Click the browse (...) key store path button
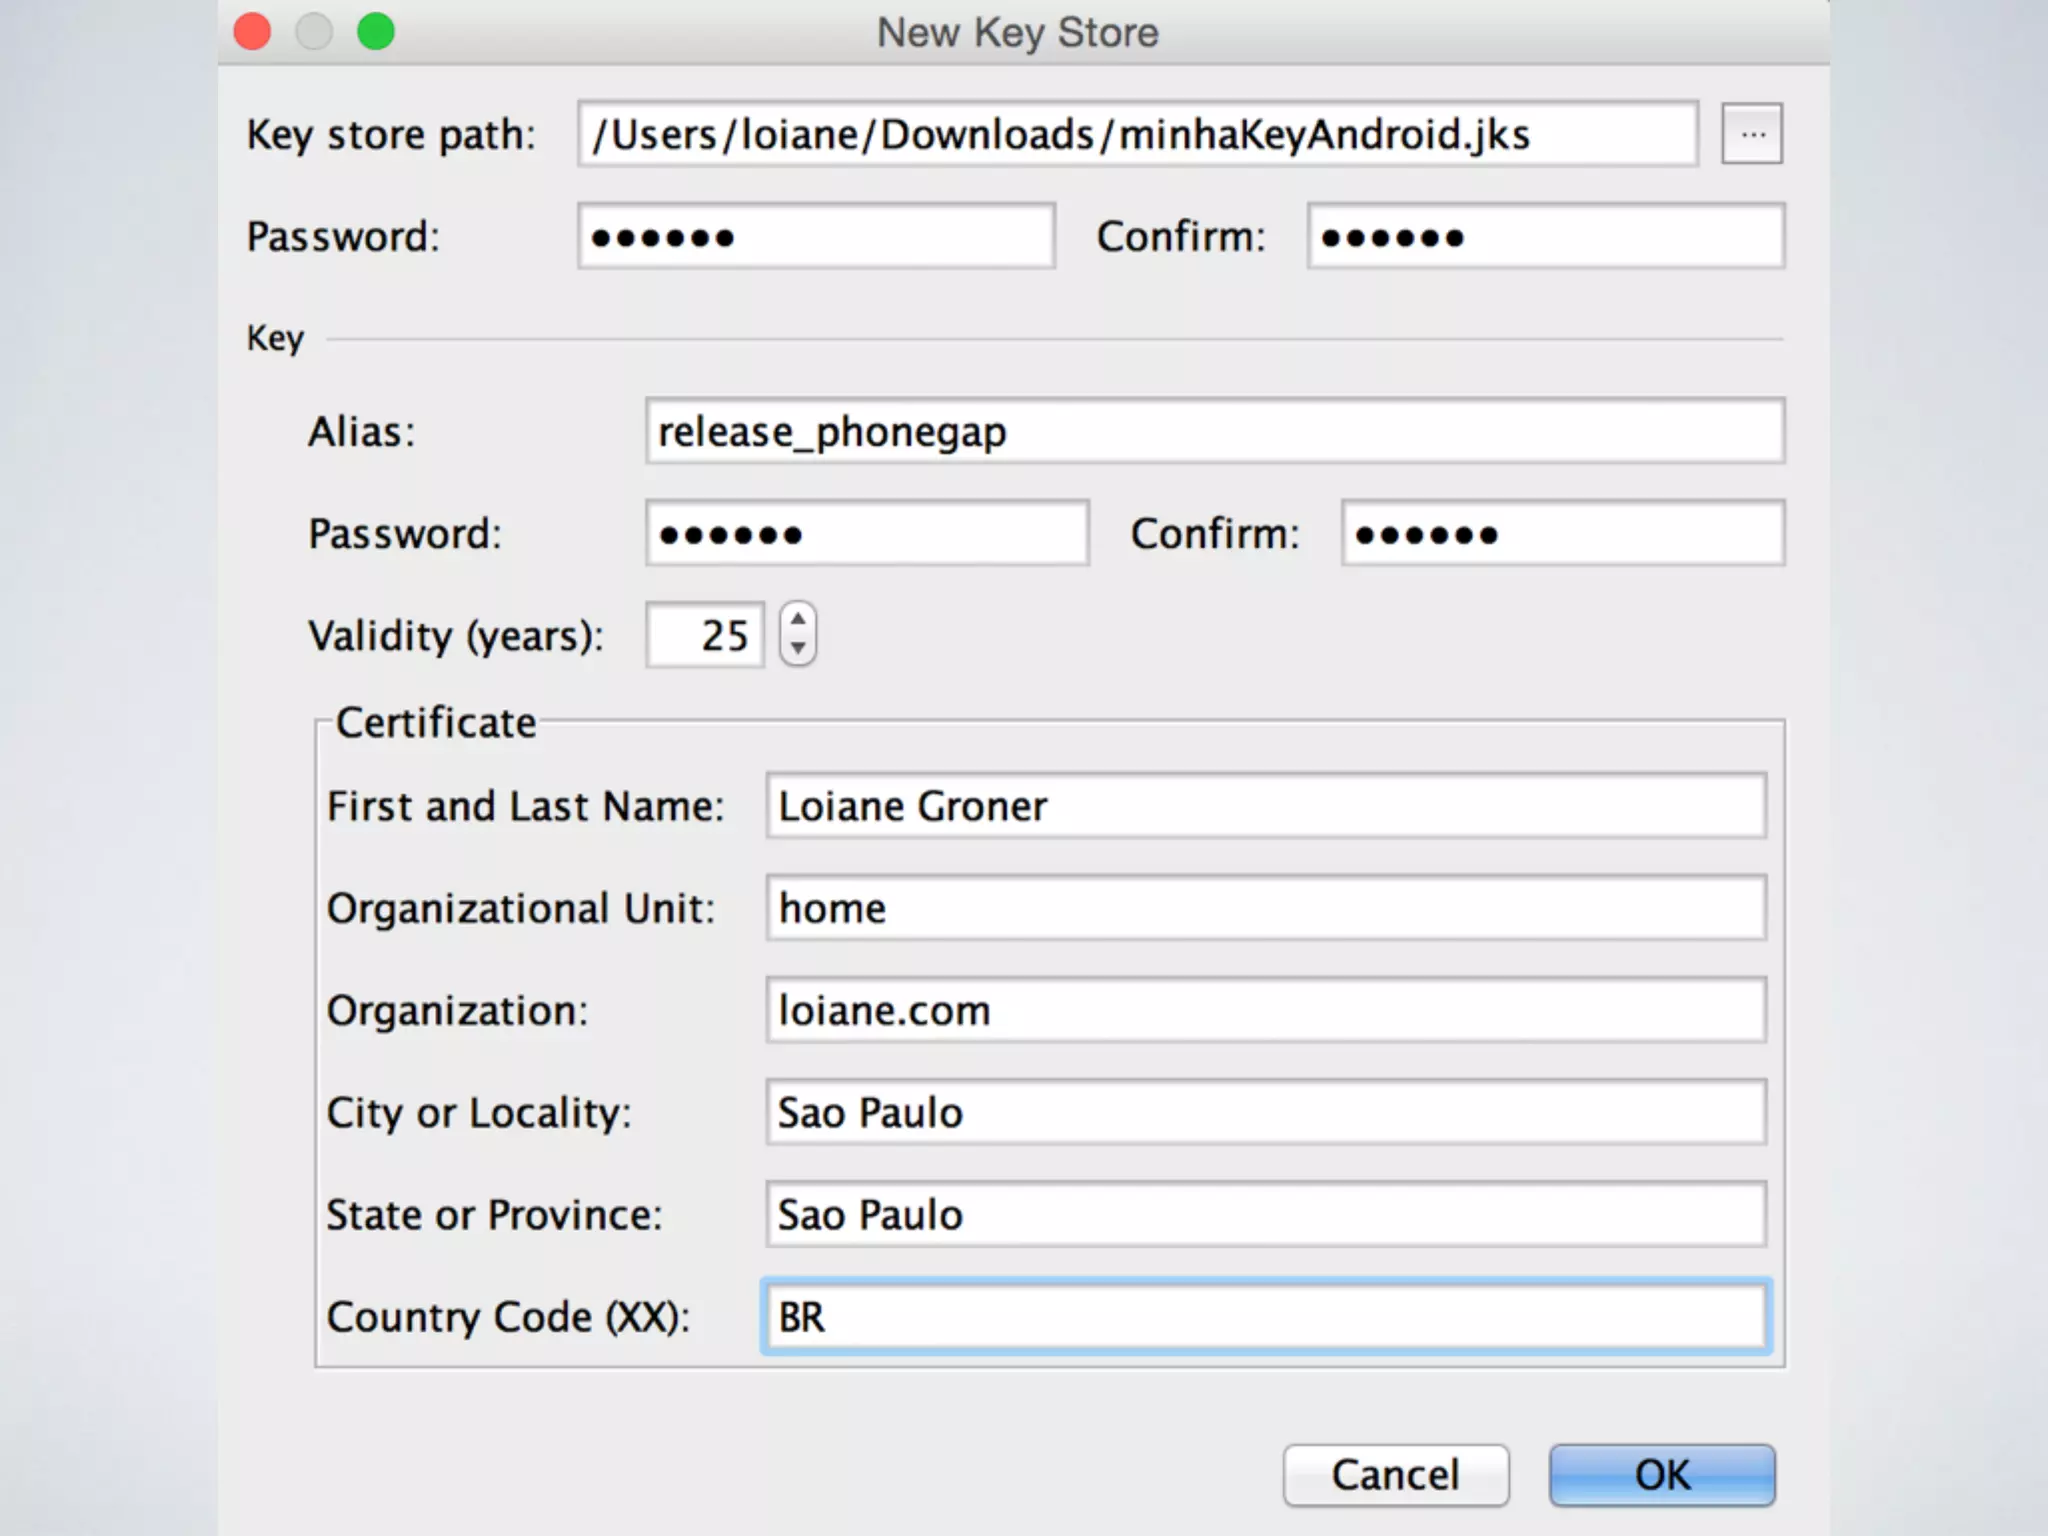This screenshot has width=2048, height=1536. coord(1751,134)
